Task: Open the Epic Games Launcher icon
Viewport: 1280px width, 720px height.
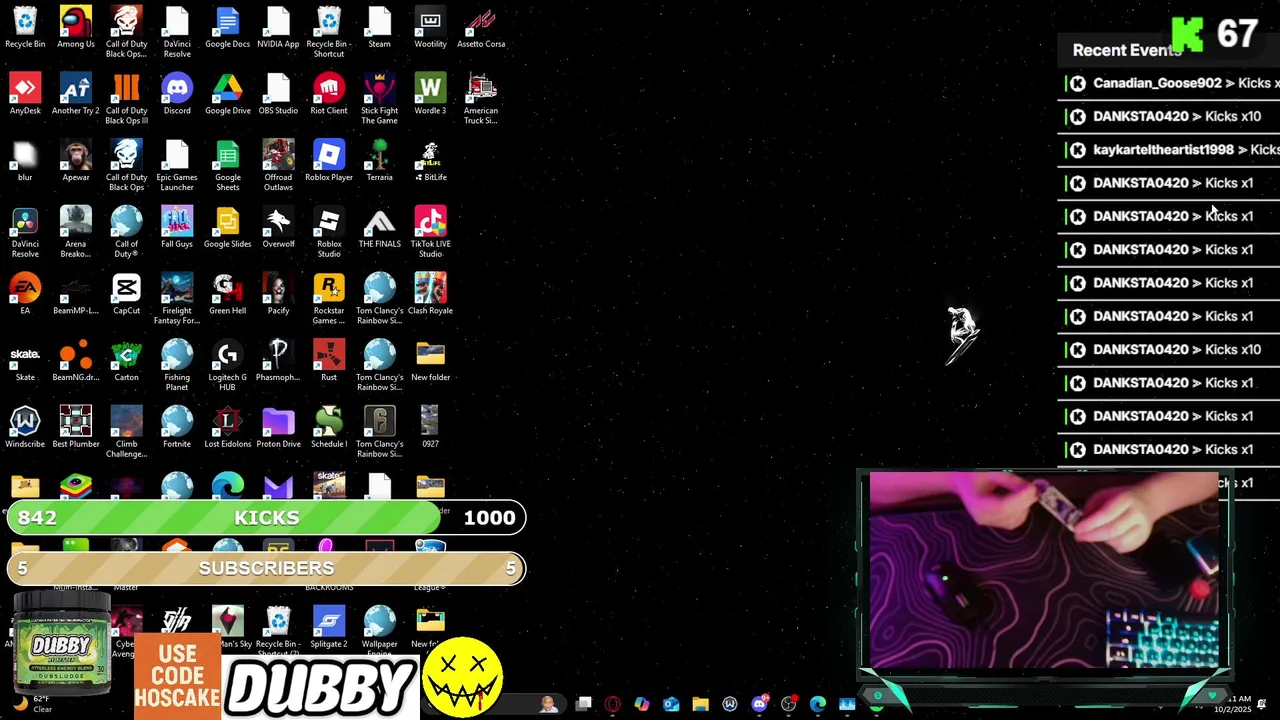Action: (177, 166)
